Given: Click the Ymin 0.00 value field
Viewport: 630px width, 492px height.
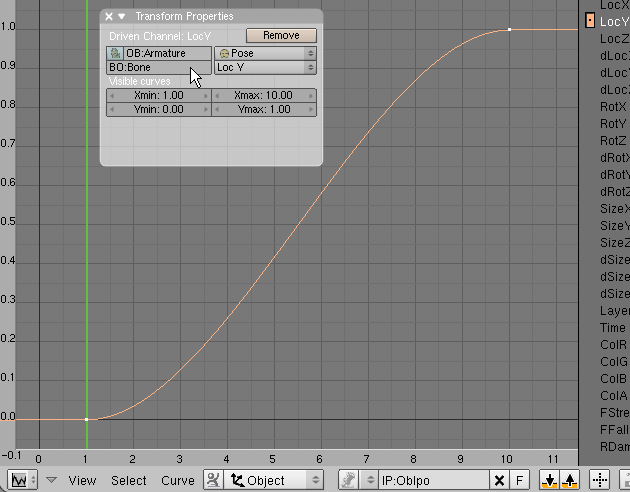Looking at the screenshot, I should point(159,110).
